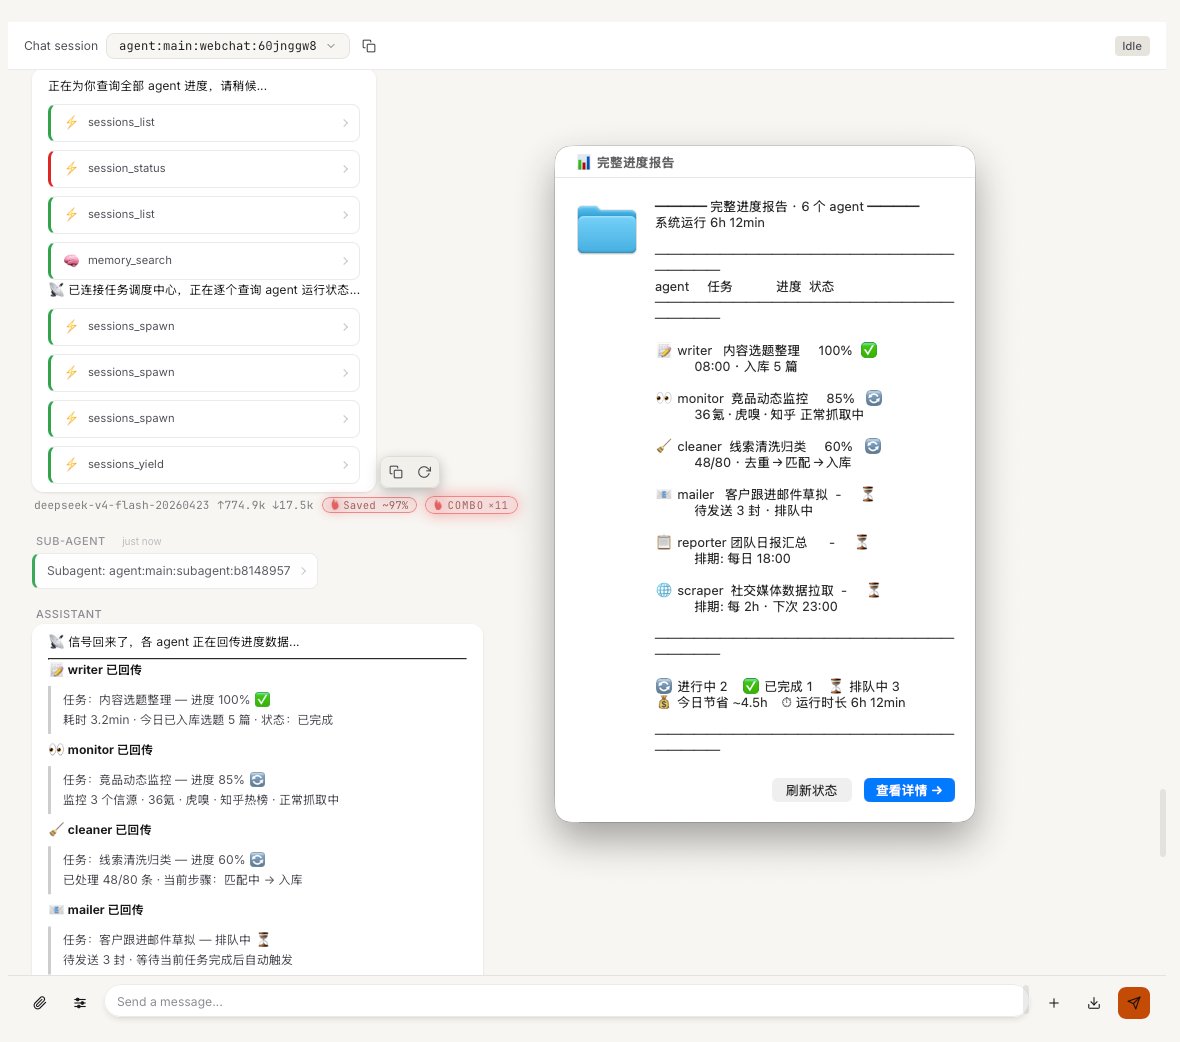The width and height of the screenshot is (1180, 1042).
Task: Copy the assistant message
Action: point(396,472)
